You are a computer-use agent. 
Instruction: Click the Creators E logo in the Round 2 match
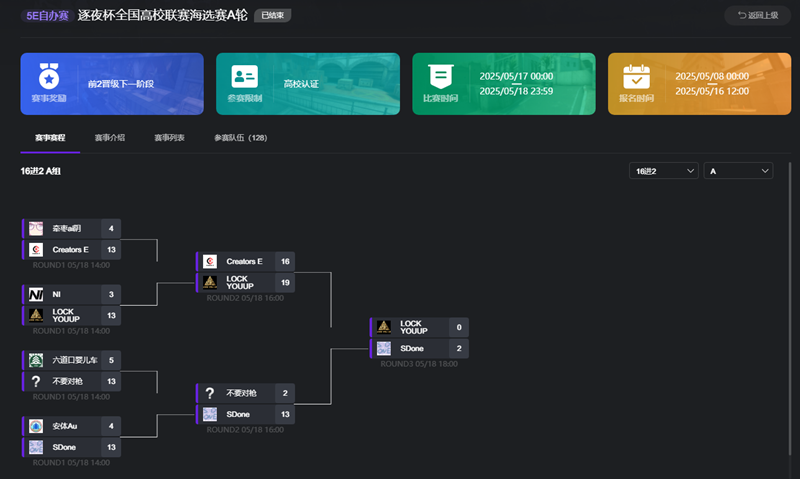210,261
